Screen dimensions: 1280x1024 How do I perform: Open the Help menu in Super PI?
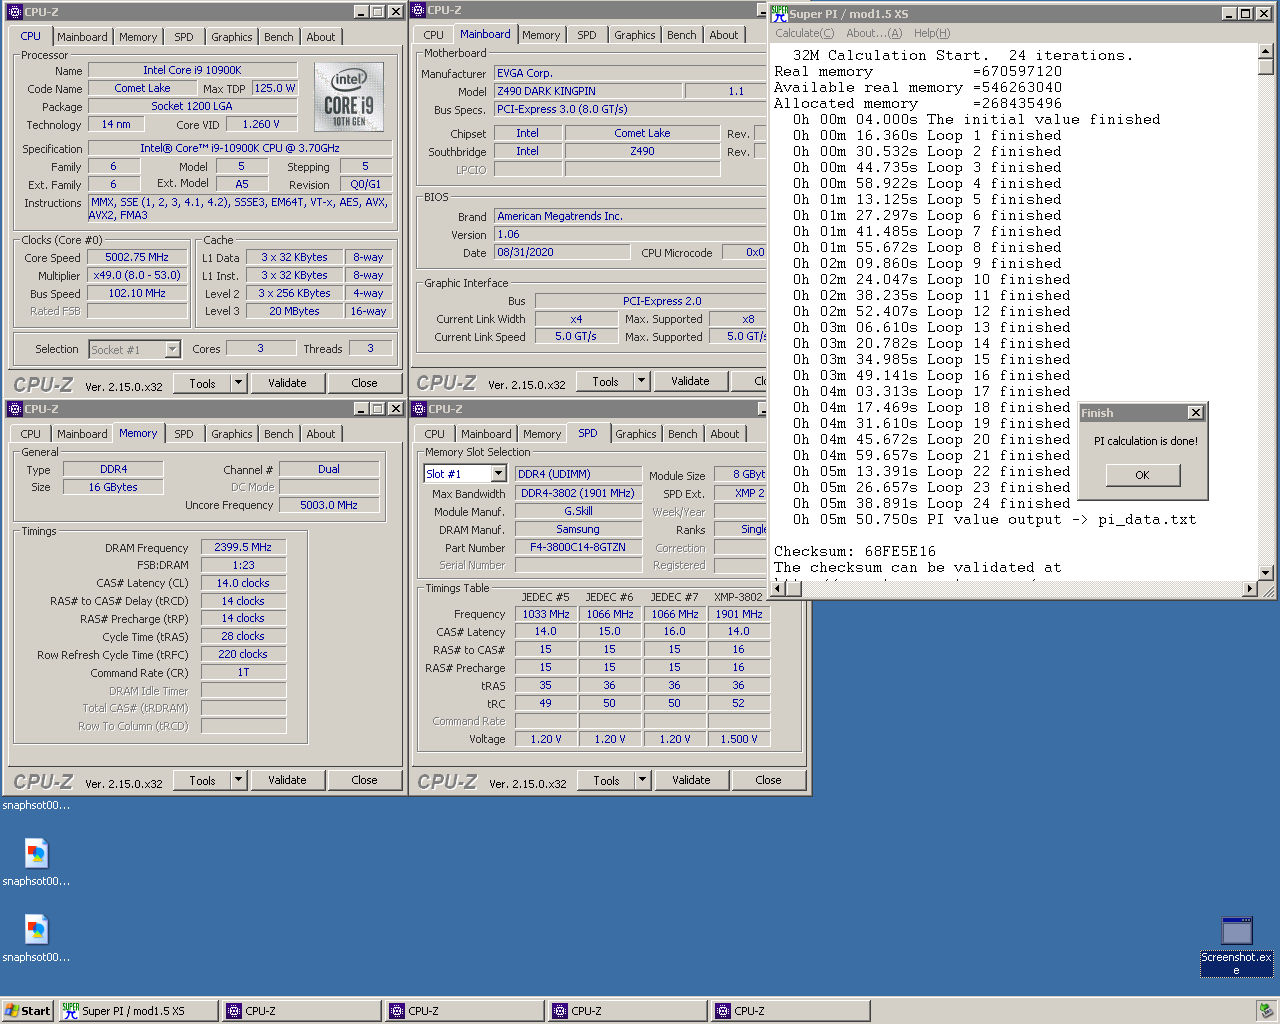(932, 33)
